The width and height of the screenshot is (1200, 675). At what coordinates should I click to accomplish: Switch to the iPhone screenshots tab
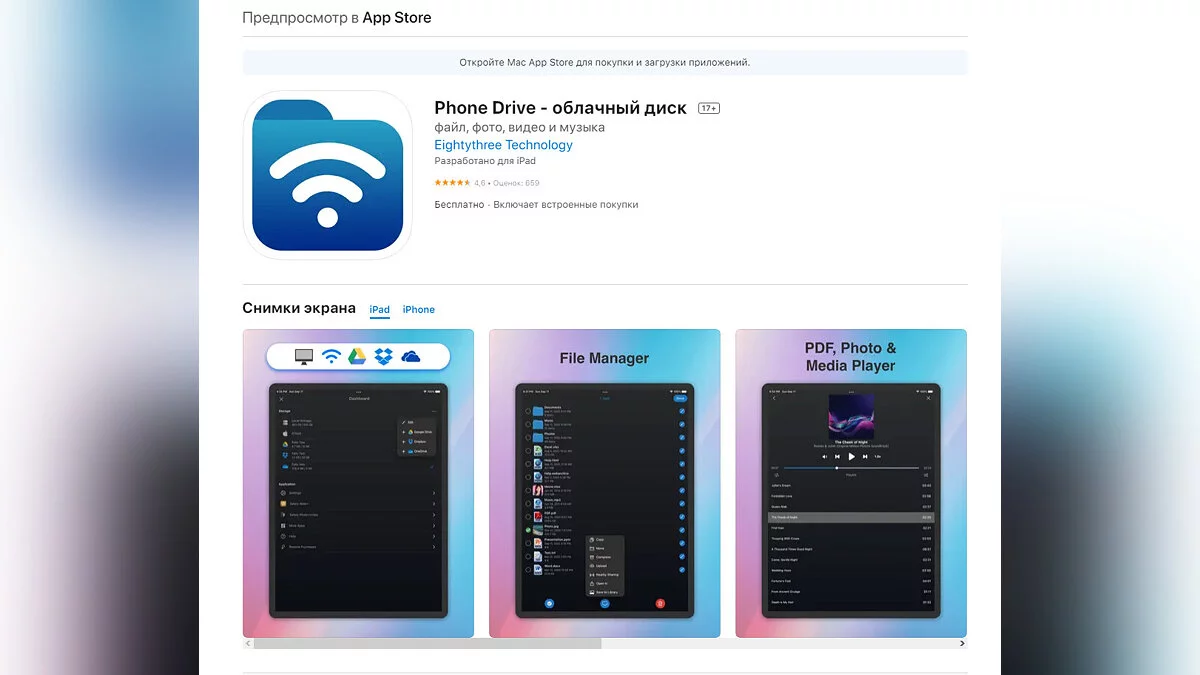point(419,310)
